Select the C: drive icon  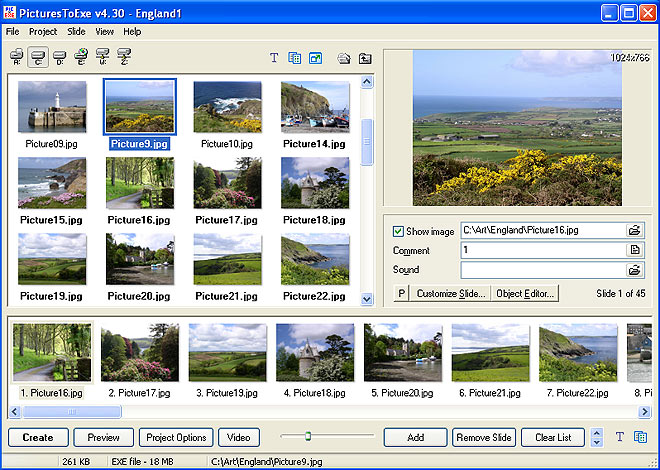pos(39,58)
